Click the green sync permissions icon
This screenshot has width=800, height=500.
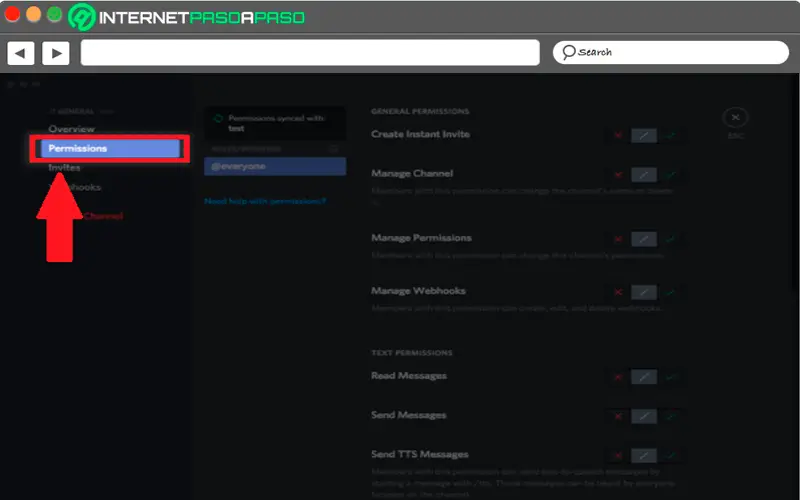point(218,118)
